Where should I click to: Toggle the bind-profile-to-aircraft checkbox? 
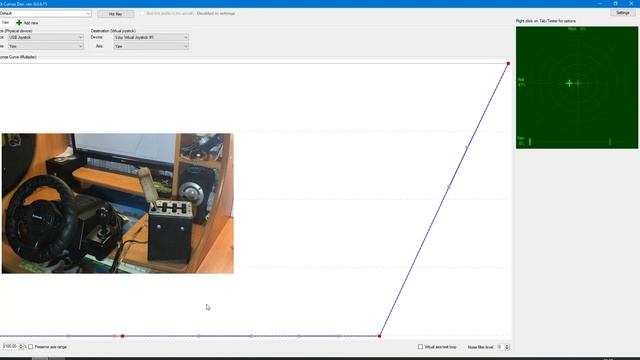[x=142, y=13]
